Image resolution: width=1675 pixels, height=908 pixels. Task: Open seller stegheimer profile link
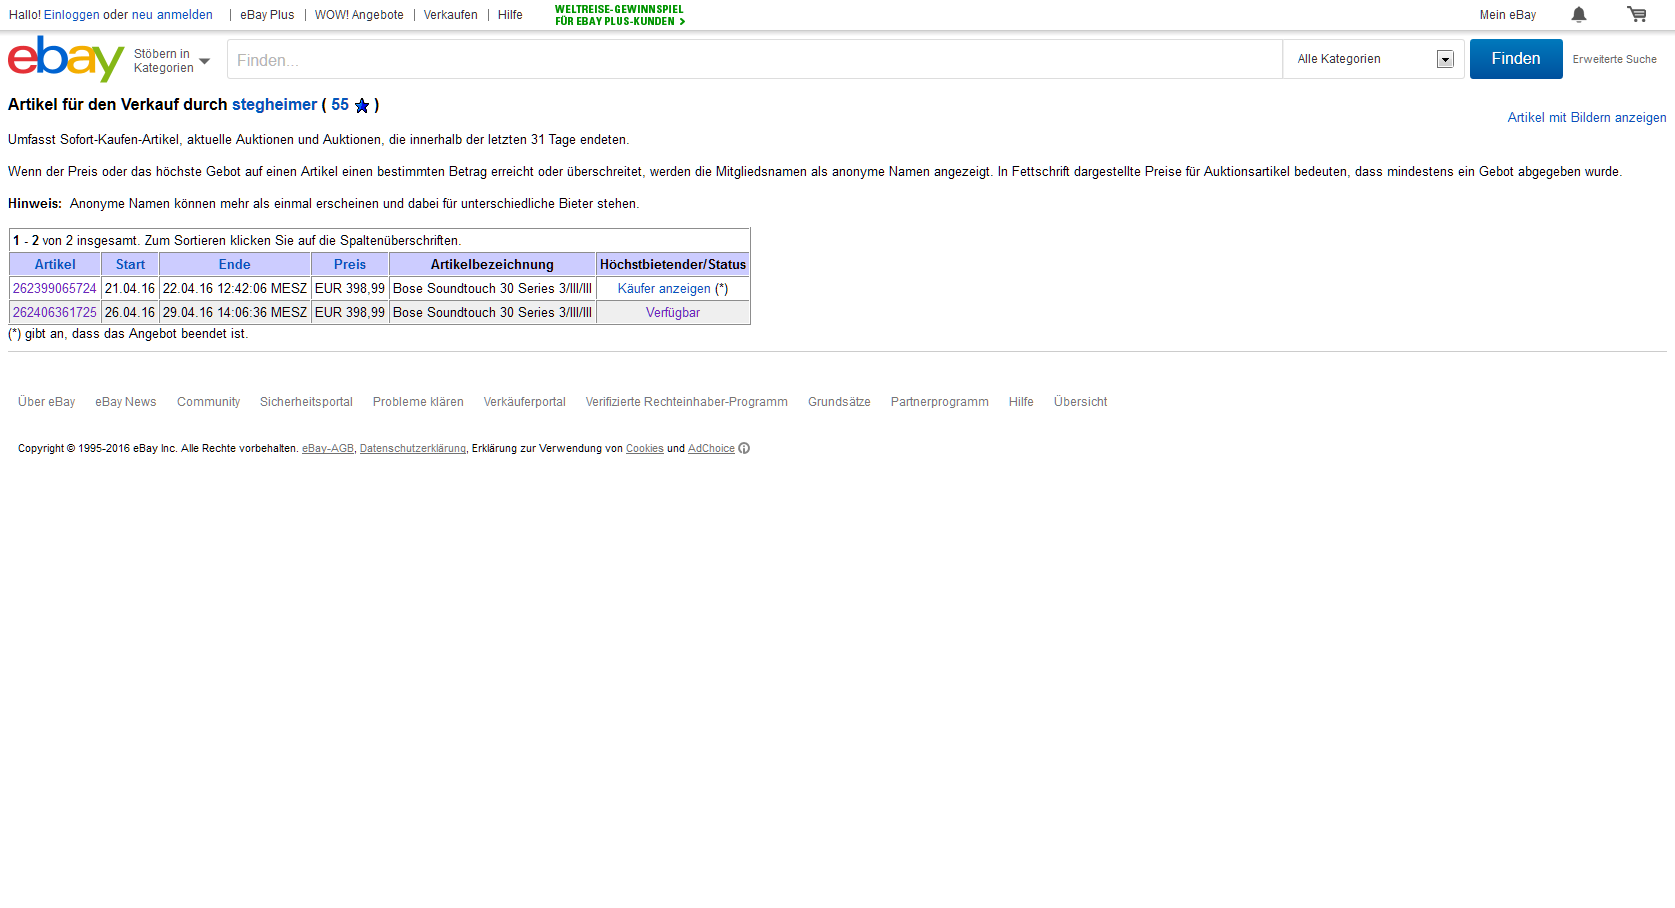point(274,105)
